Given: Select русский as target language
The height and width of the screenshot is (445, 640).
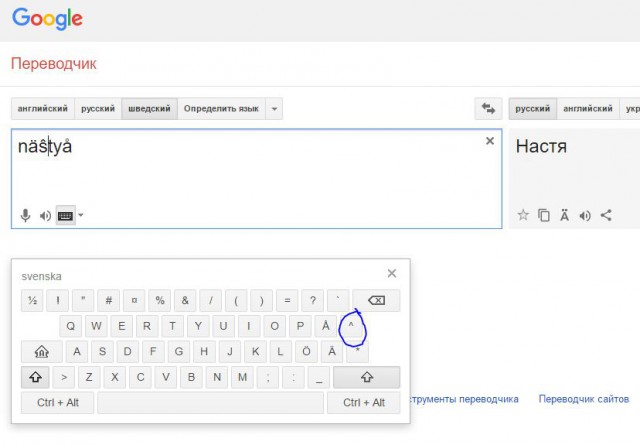Looking at the screenshot, I should 533,109.
